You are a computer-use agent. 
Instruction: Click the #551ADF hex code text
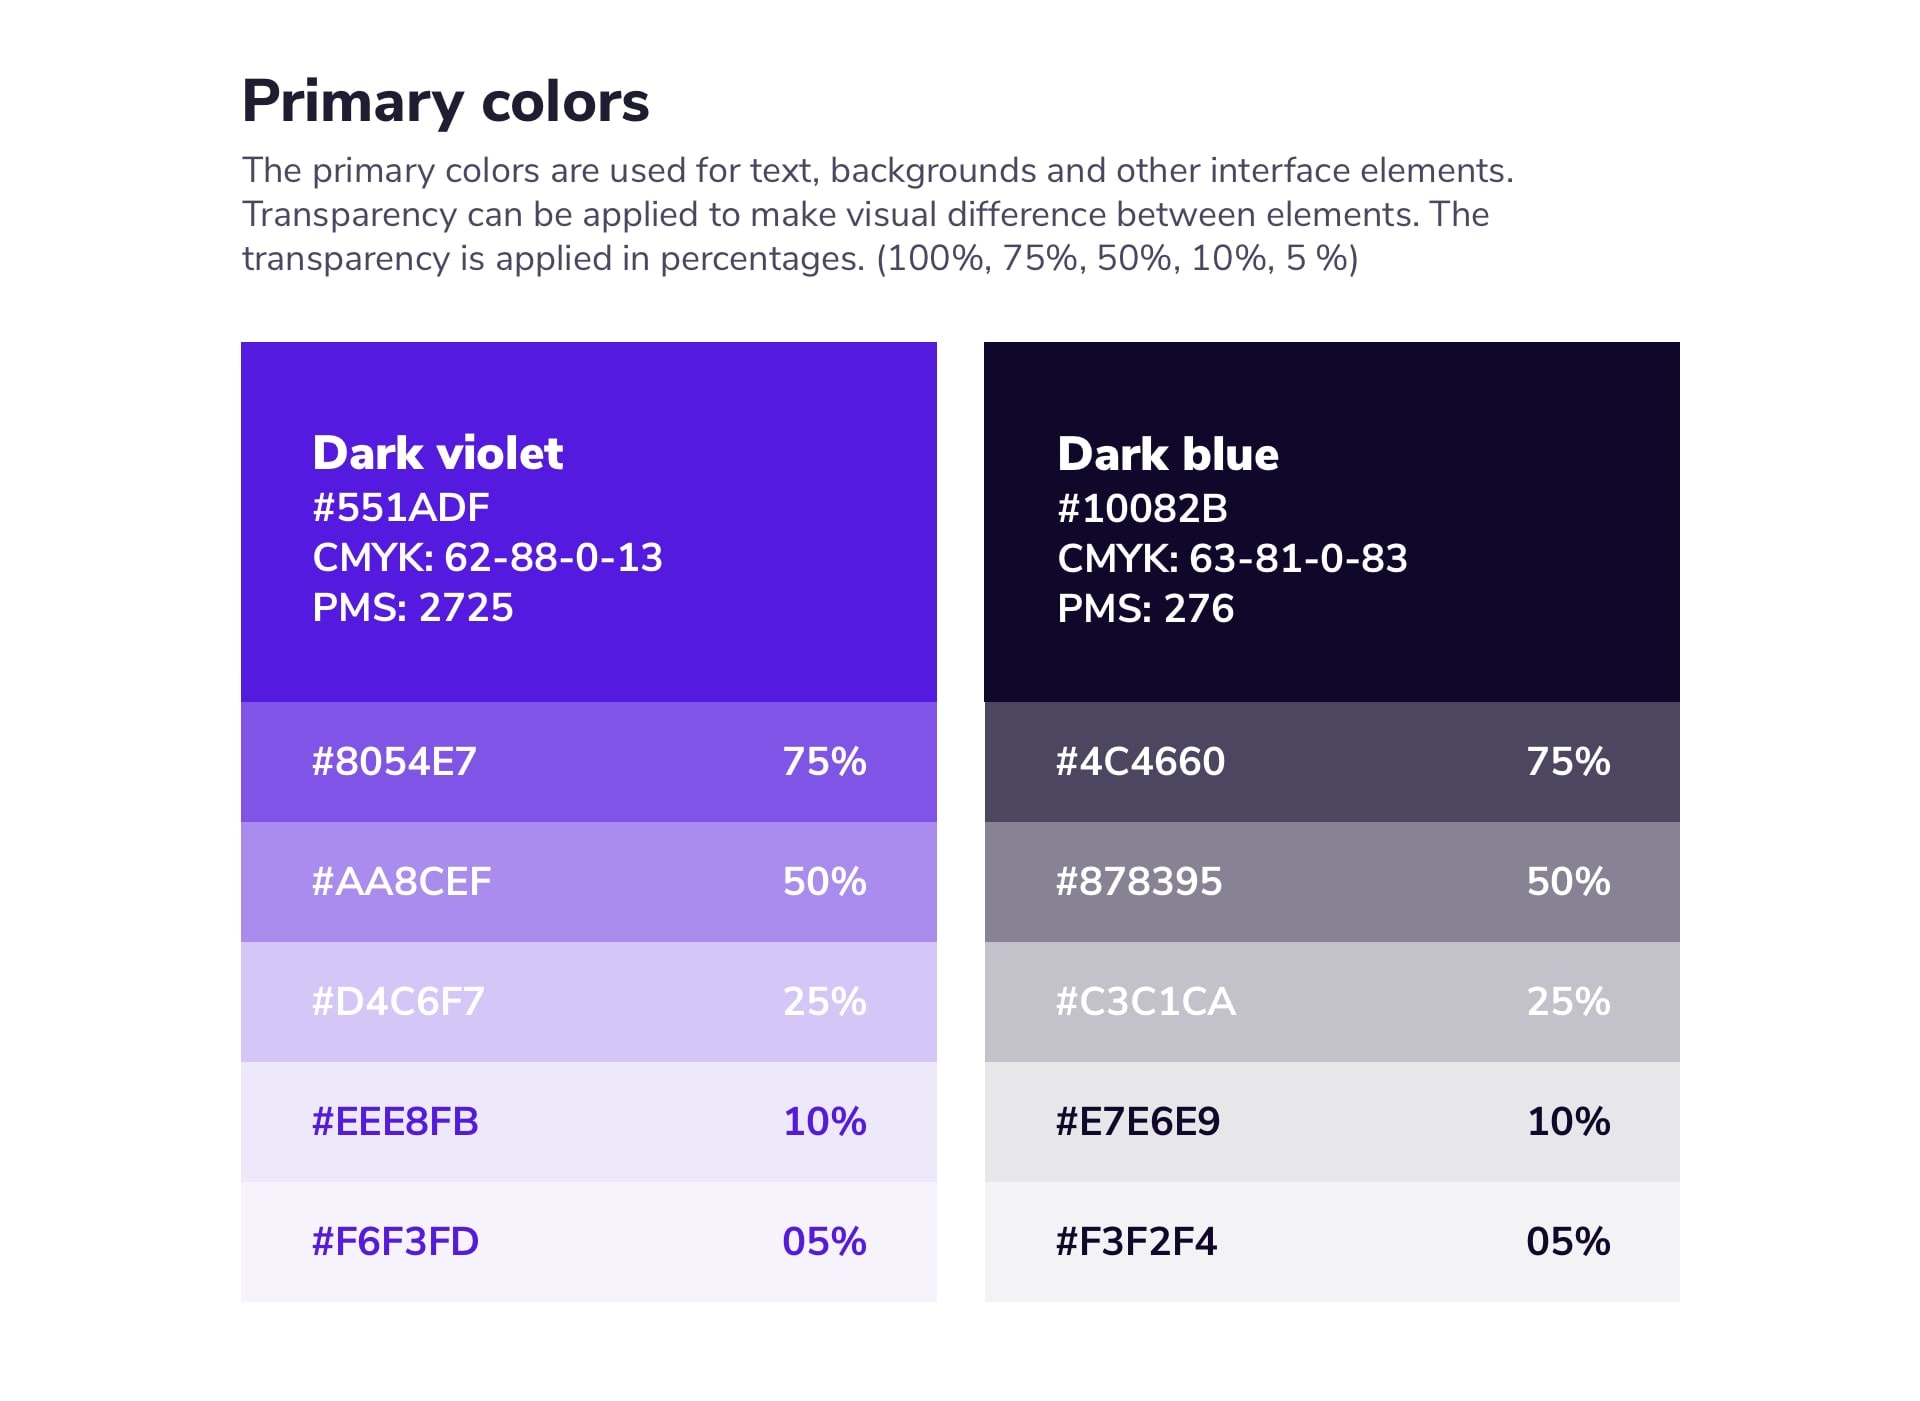401,508
